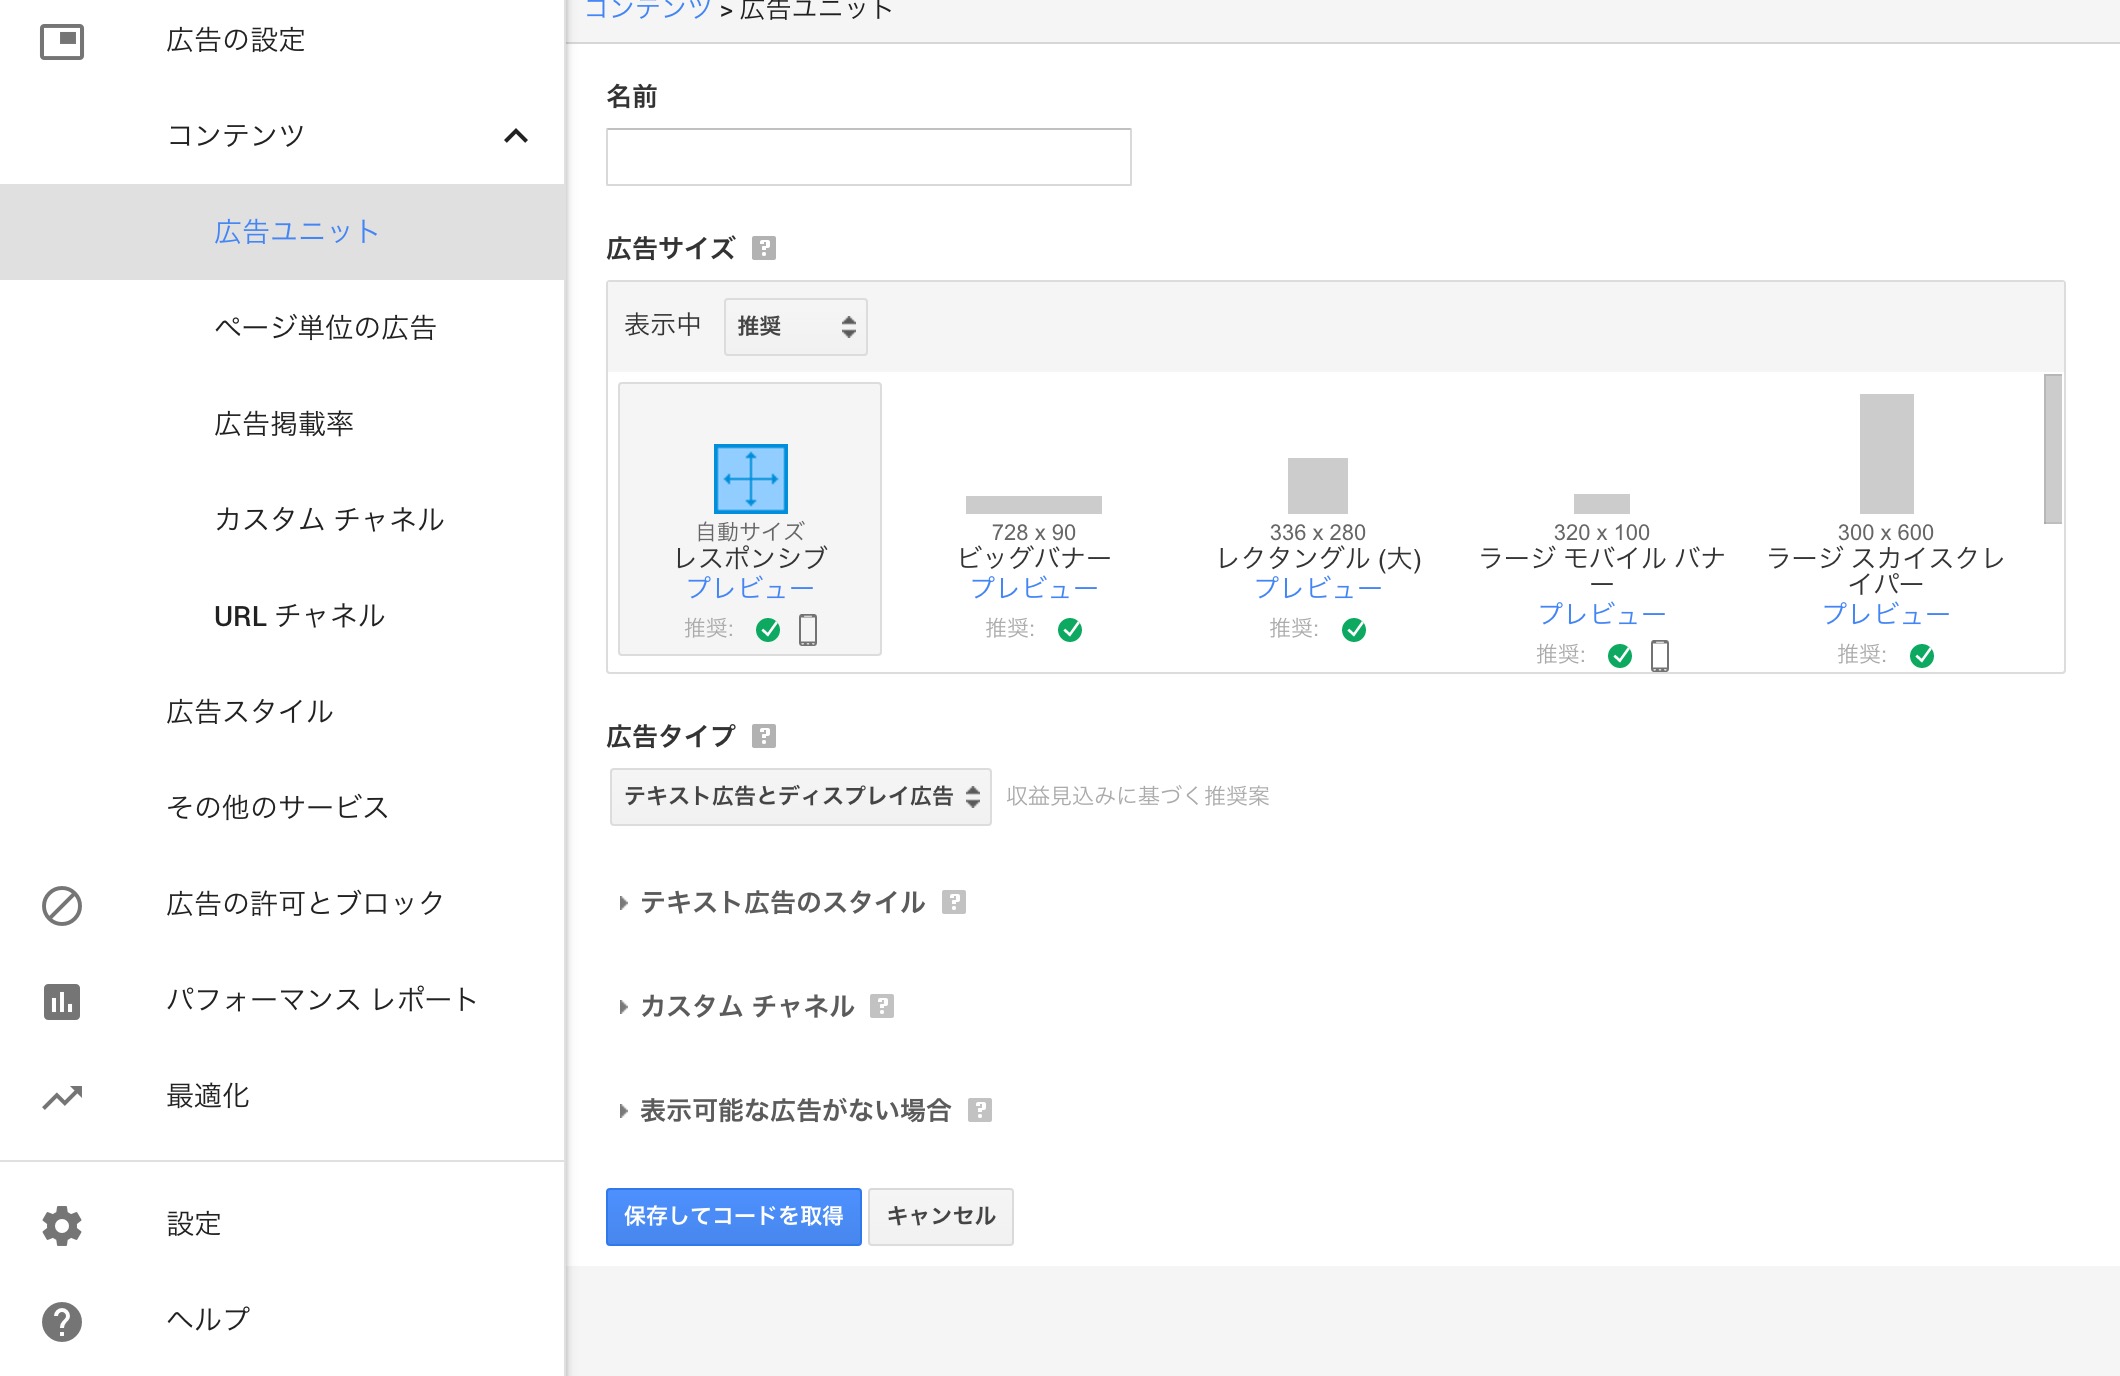Open help icon beside 表示可能な広告がない場合
This screenshot has height=1376, width=2120.
pos(980,1110)
